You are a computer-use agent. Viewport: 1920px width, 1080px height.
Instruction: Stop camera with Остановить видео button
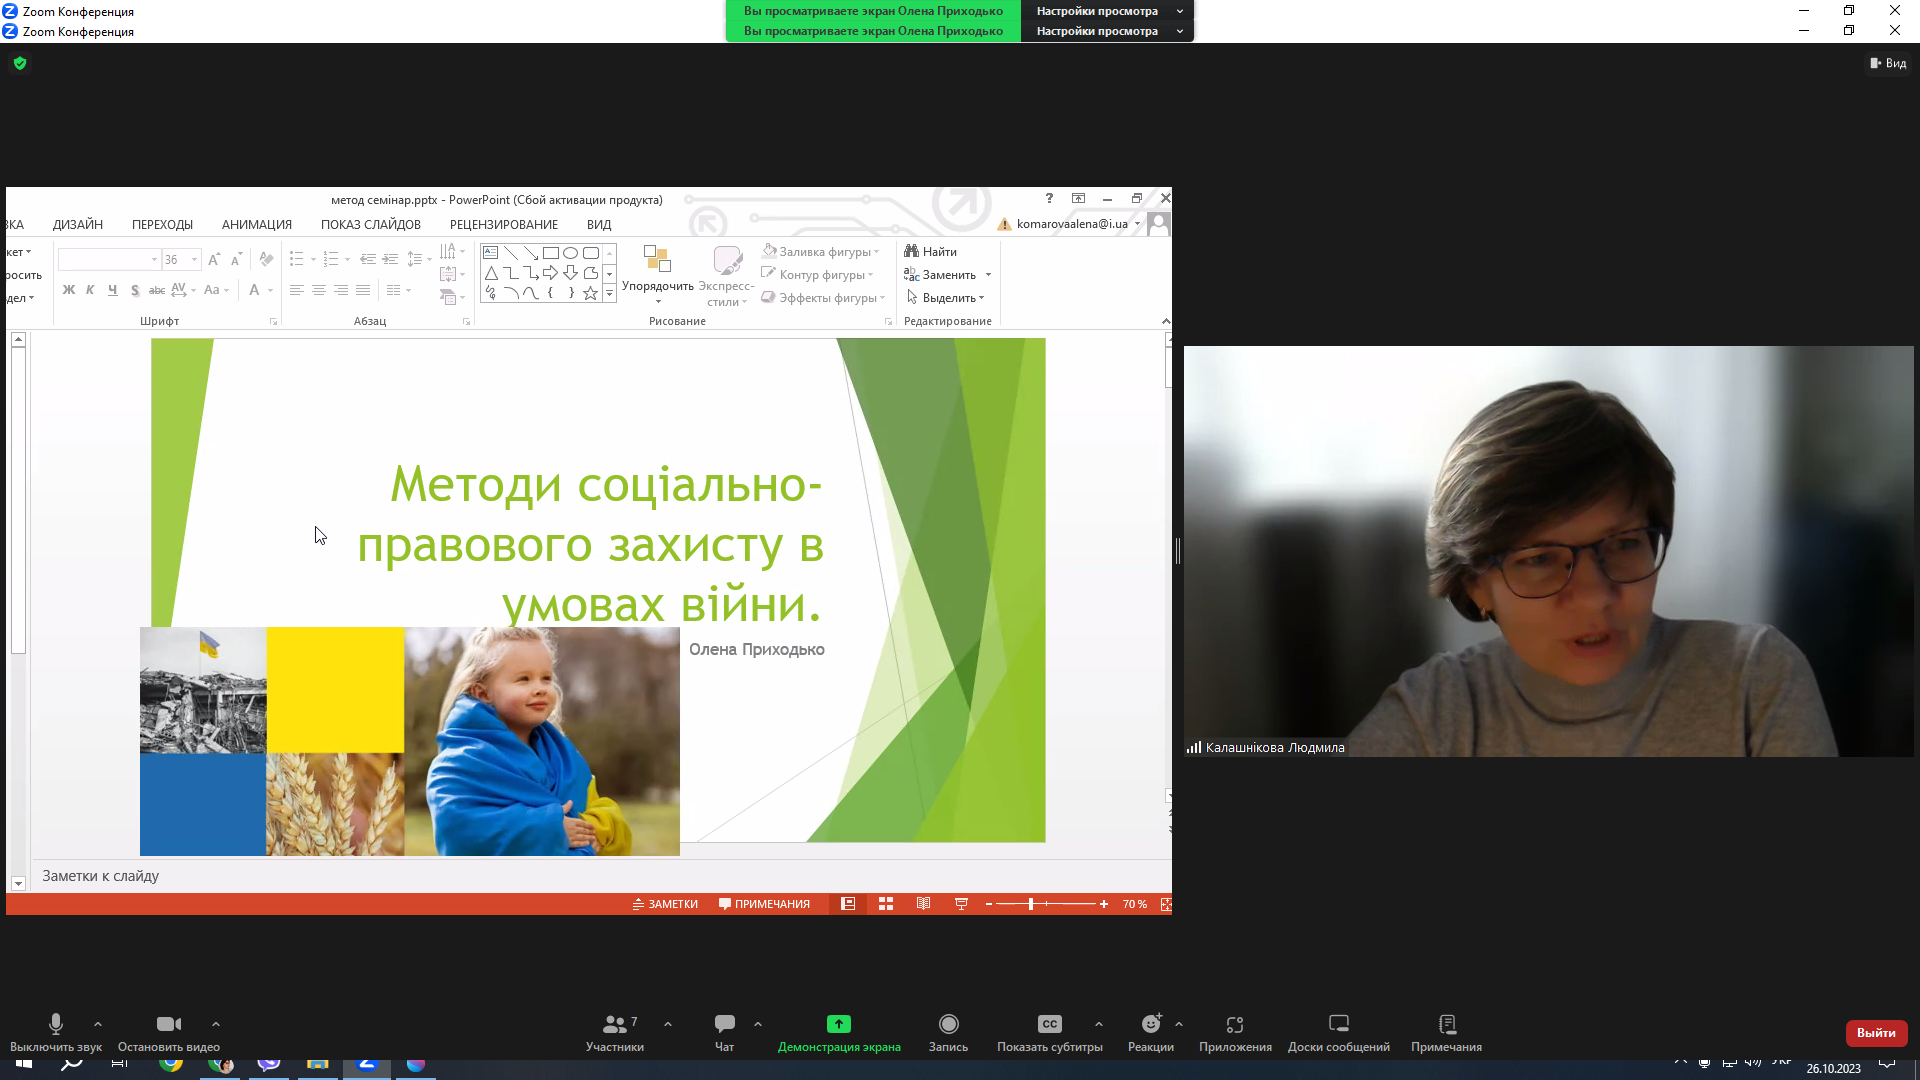169,1033
